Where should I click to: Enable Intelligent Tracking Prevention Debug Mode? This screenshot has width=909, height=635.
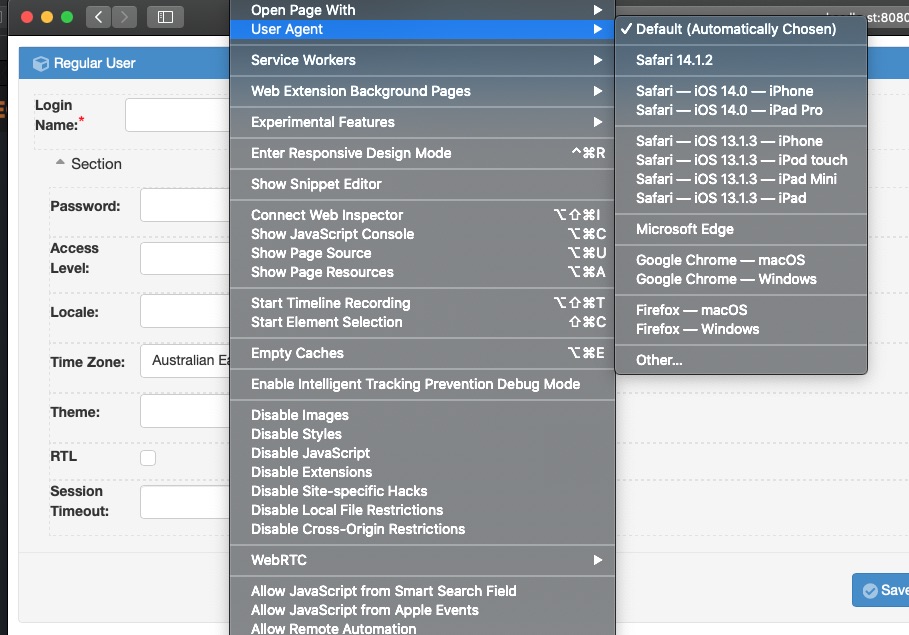[422, 384]
